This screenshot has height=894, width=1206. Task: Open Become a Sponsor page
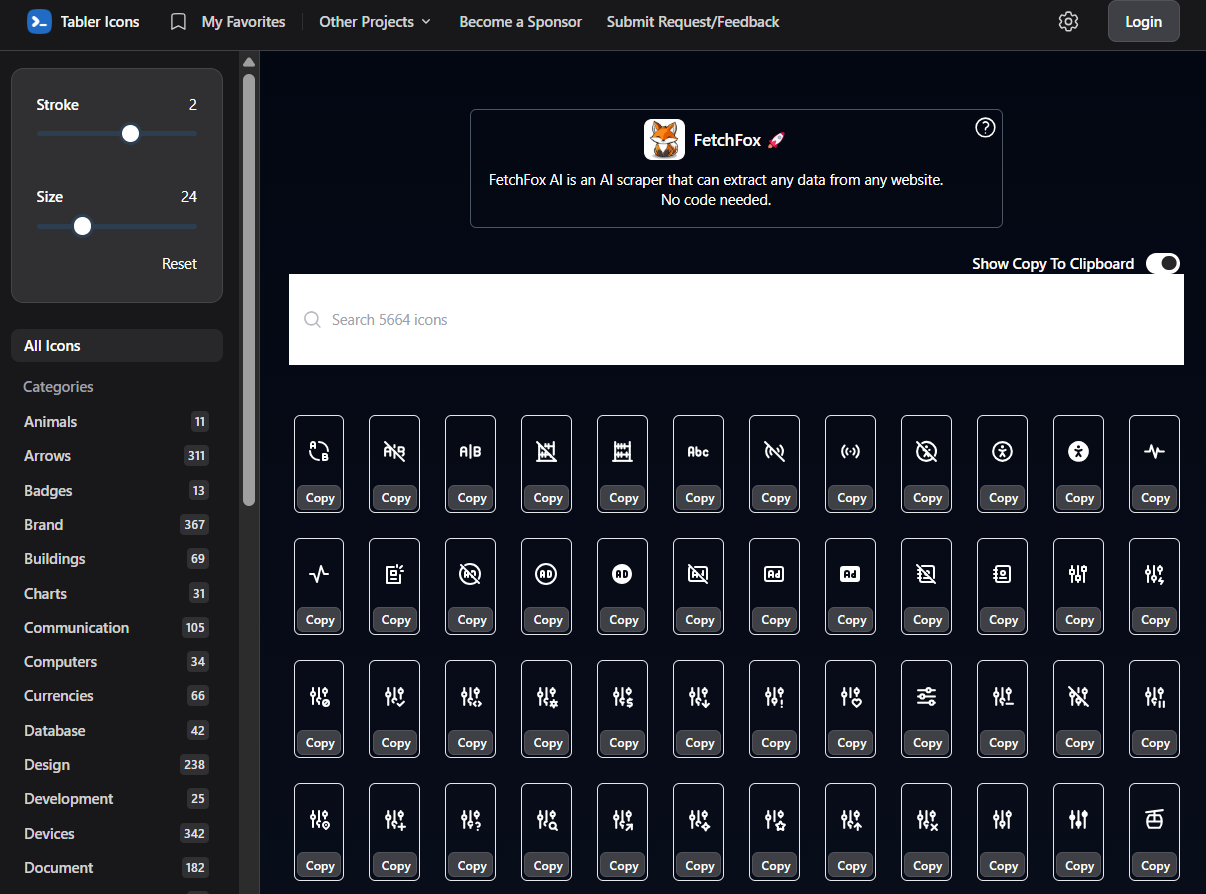tap(520, 21)
